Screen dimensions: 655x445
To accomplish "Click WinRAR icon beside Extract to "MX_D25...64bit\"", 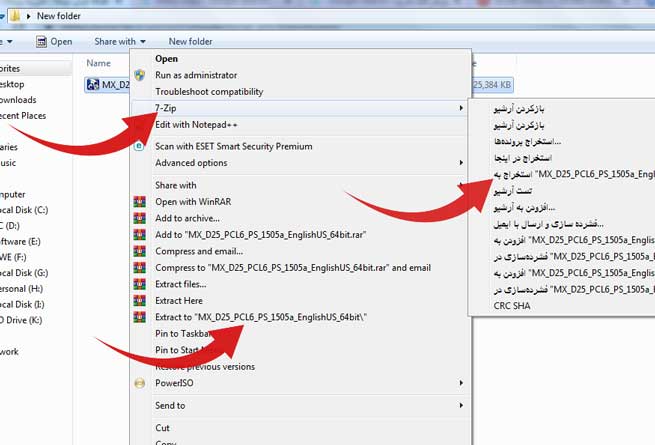I will [x=140, y=317].
